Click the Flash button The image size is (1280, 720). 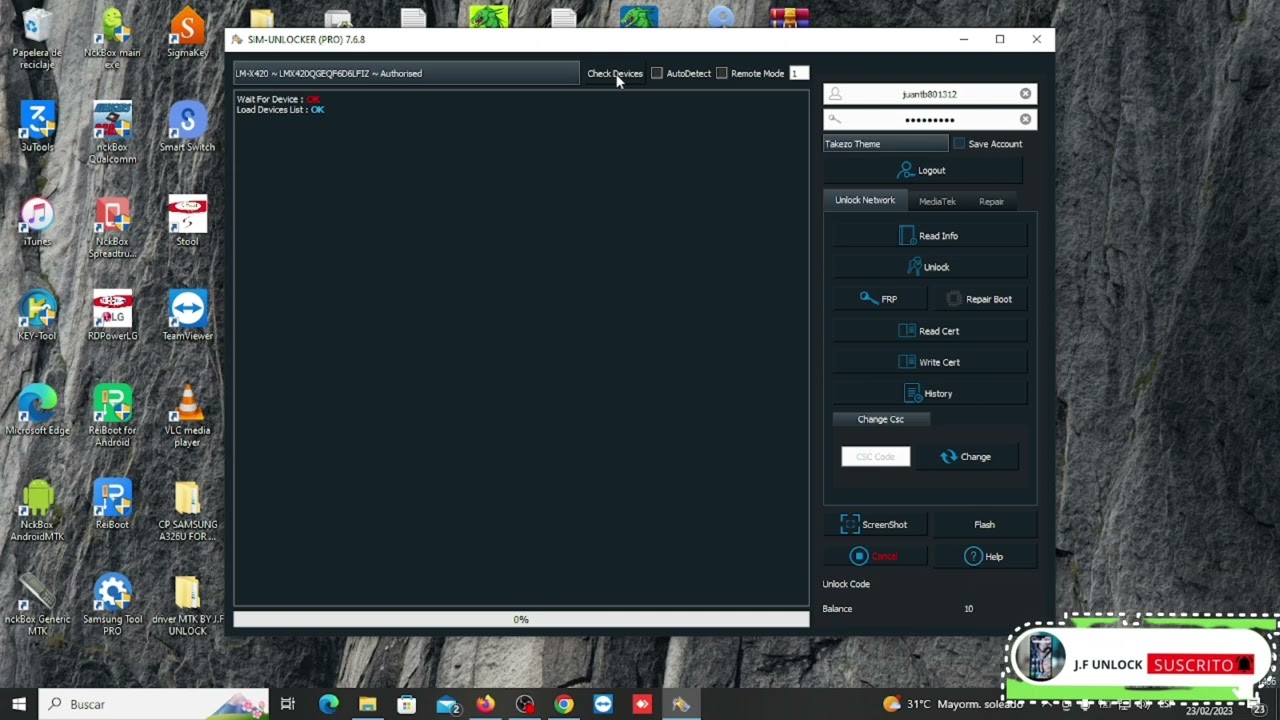(x=984, y=524)
